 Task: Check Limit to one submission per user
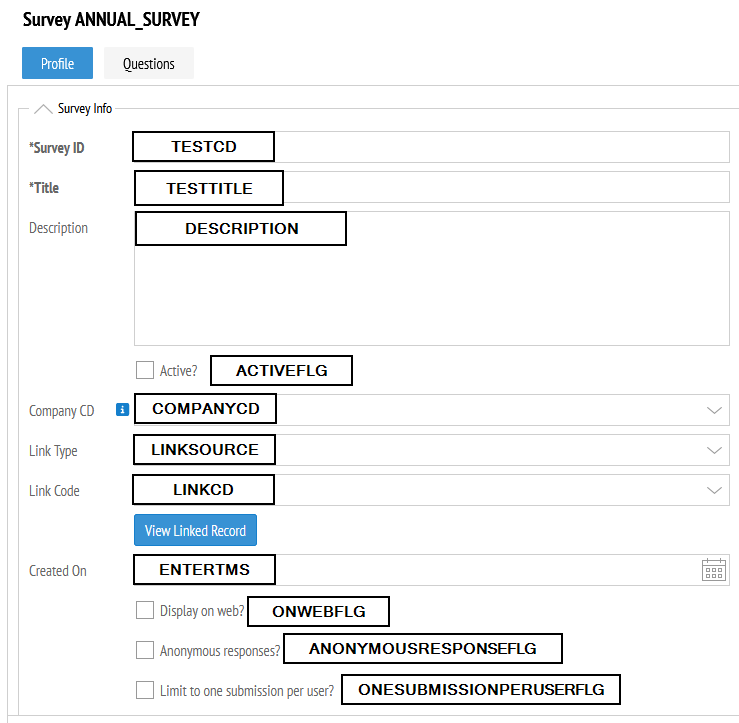[x=145, y=690]
